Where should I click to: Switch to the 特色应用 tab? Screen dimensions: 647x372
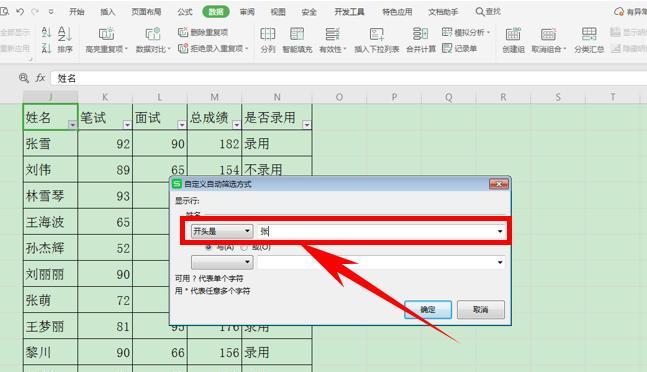click(397, 12)
